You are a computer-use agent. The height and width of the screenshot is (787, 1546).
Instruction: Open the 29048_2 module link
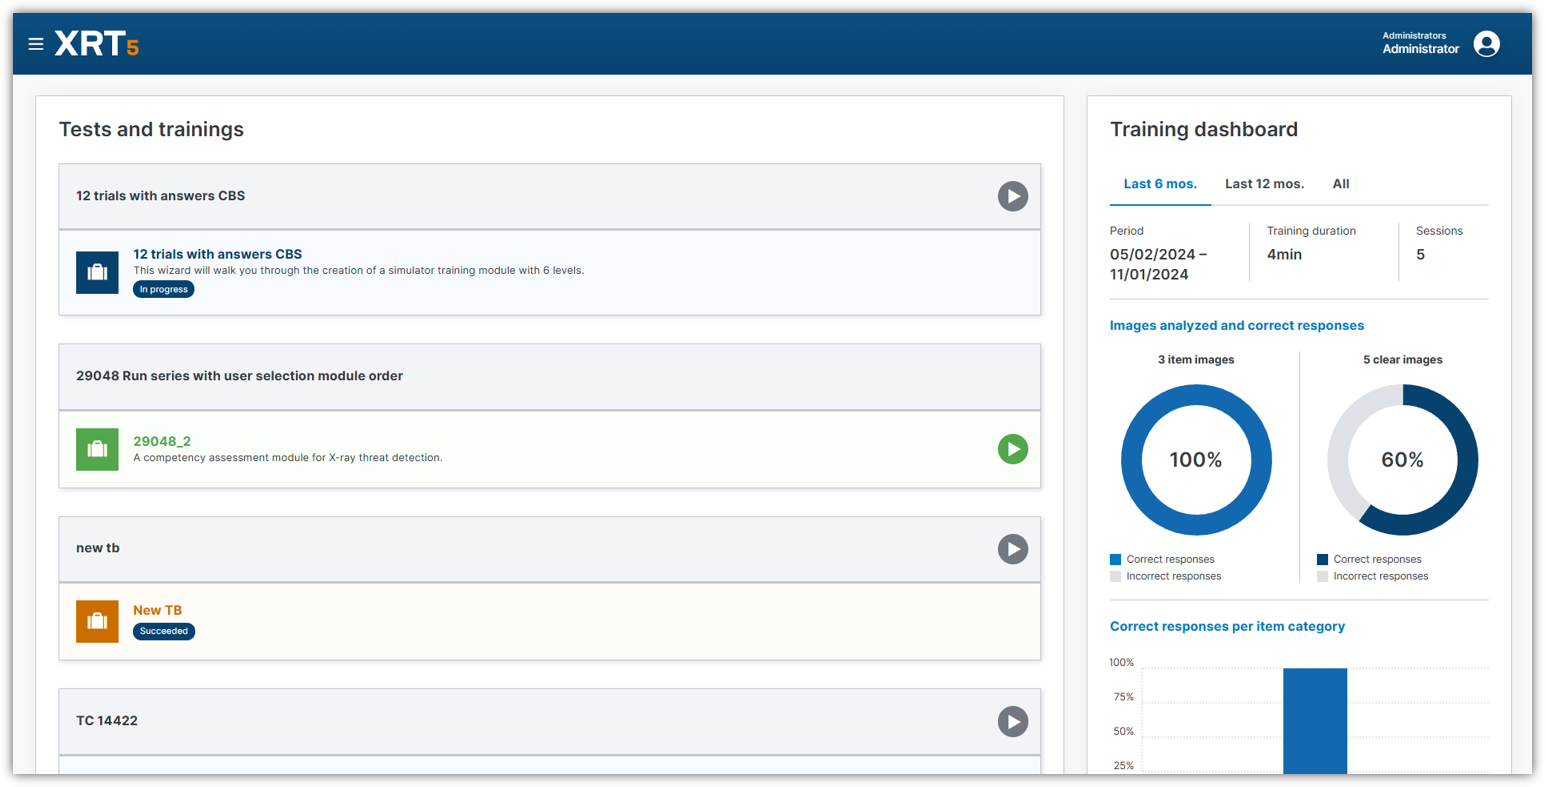pyautogui.click(x=162, y=441)
